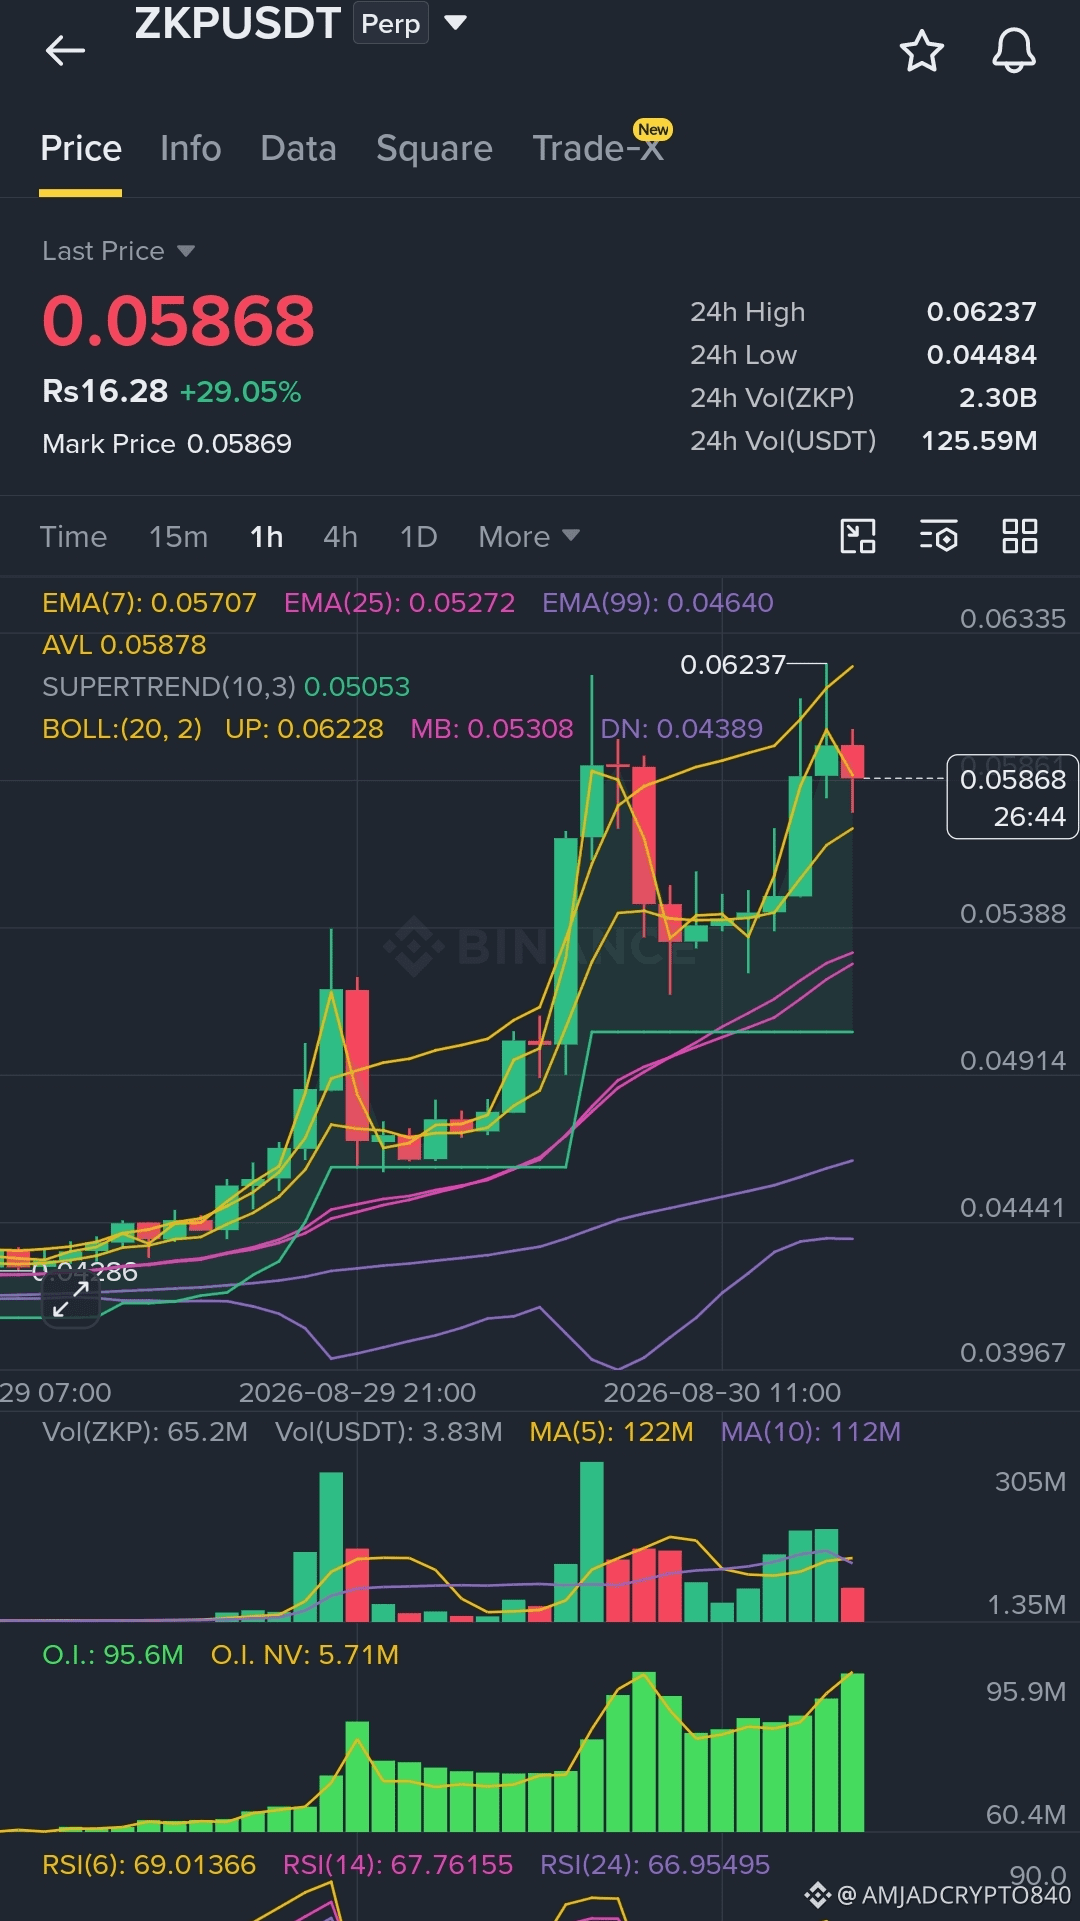The width and height of the screenshot is (1080, 1921).
Task: Expand chart to fullscreen with arrows icon
Action: (71, 1300)
